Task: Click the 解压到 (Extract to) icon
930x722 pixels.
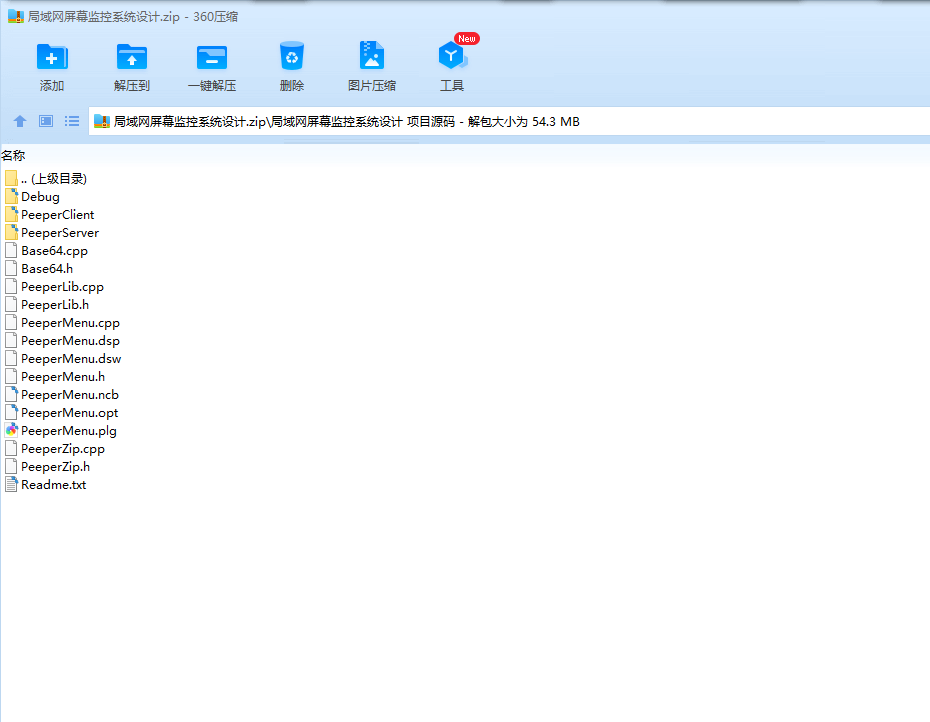Action: point(132,57)
